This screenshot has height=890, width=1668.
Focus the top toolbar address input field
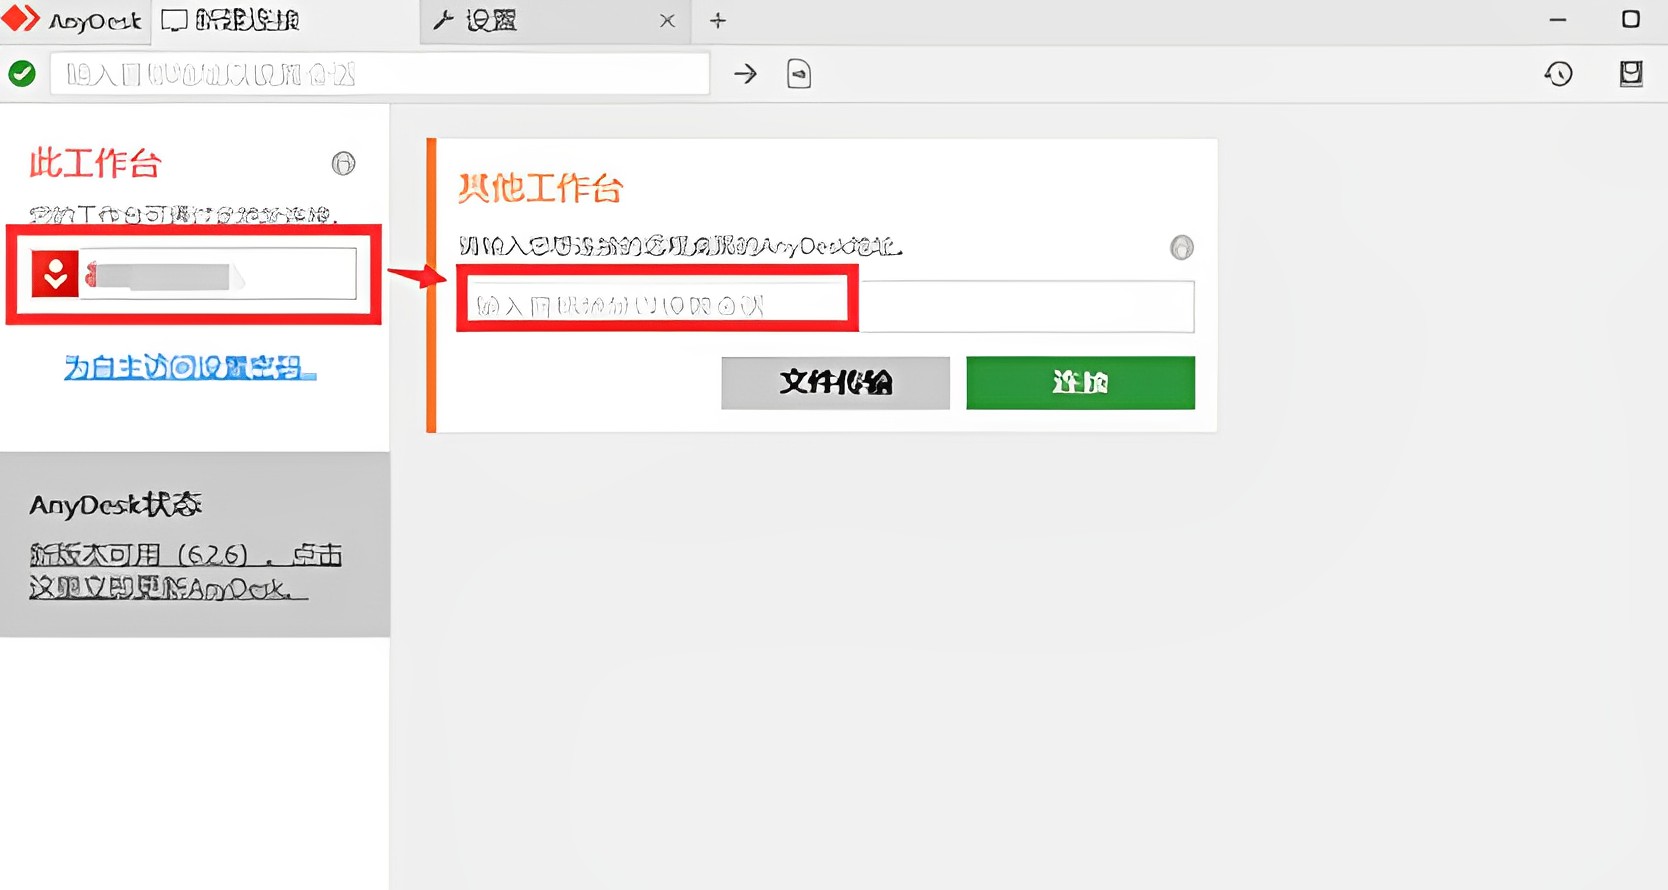(x=380, y=74)
